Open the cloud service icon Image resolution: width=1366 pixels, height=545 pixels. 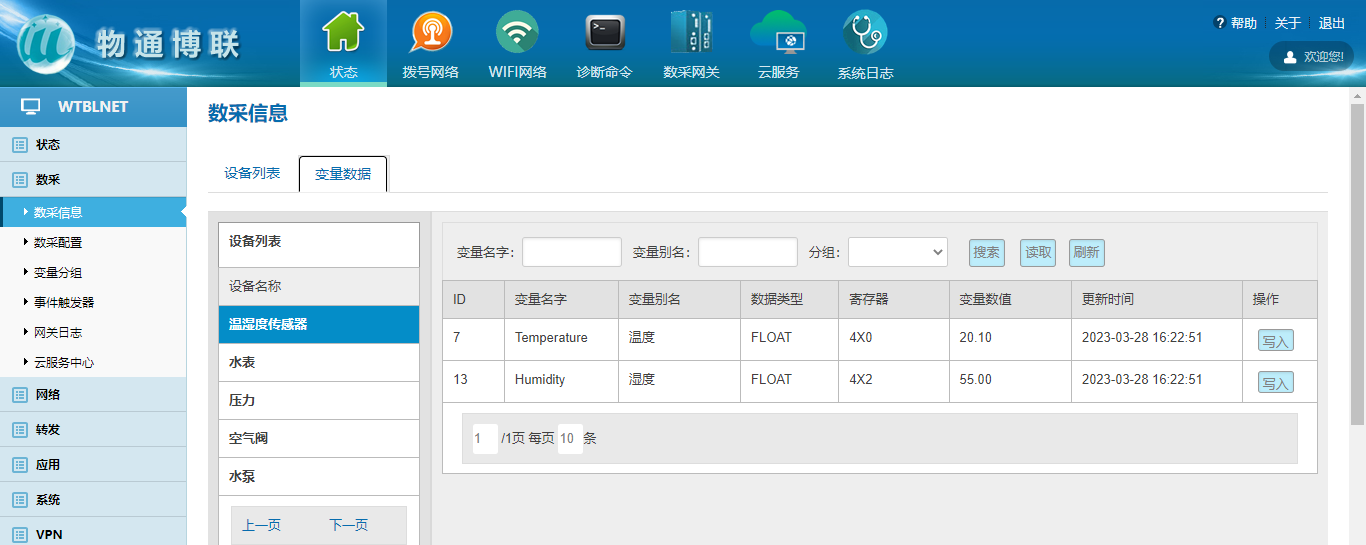778,34
